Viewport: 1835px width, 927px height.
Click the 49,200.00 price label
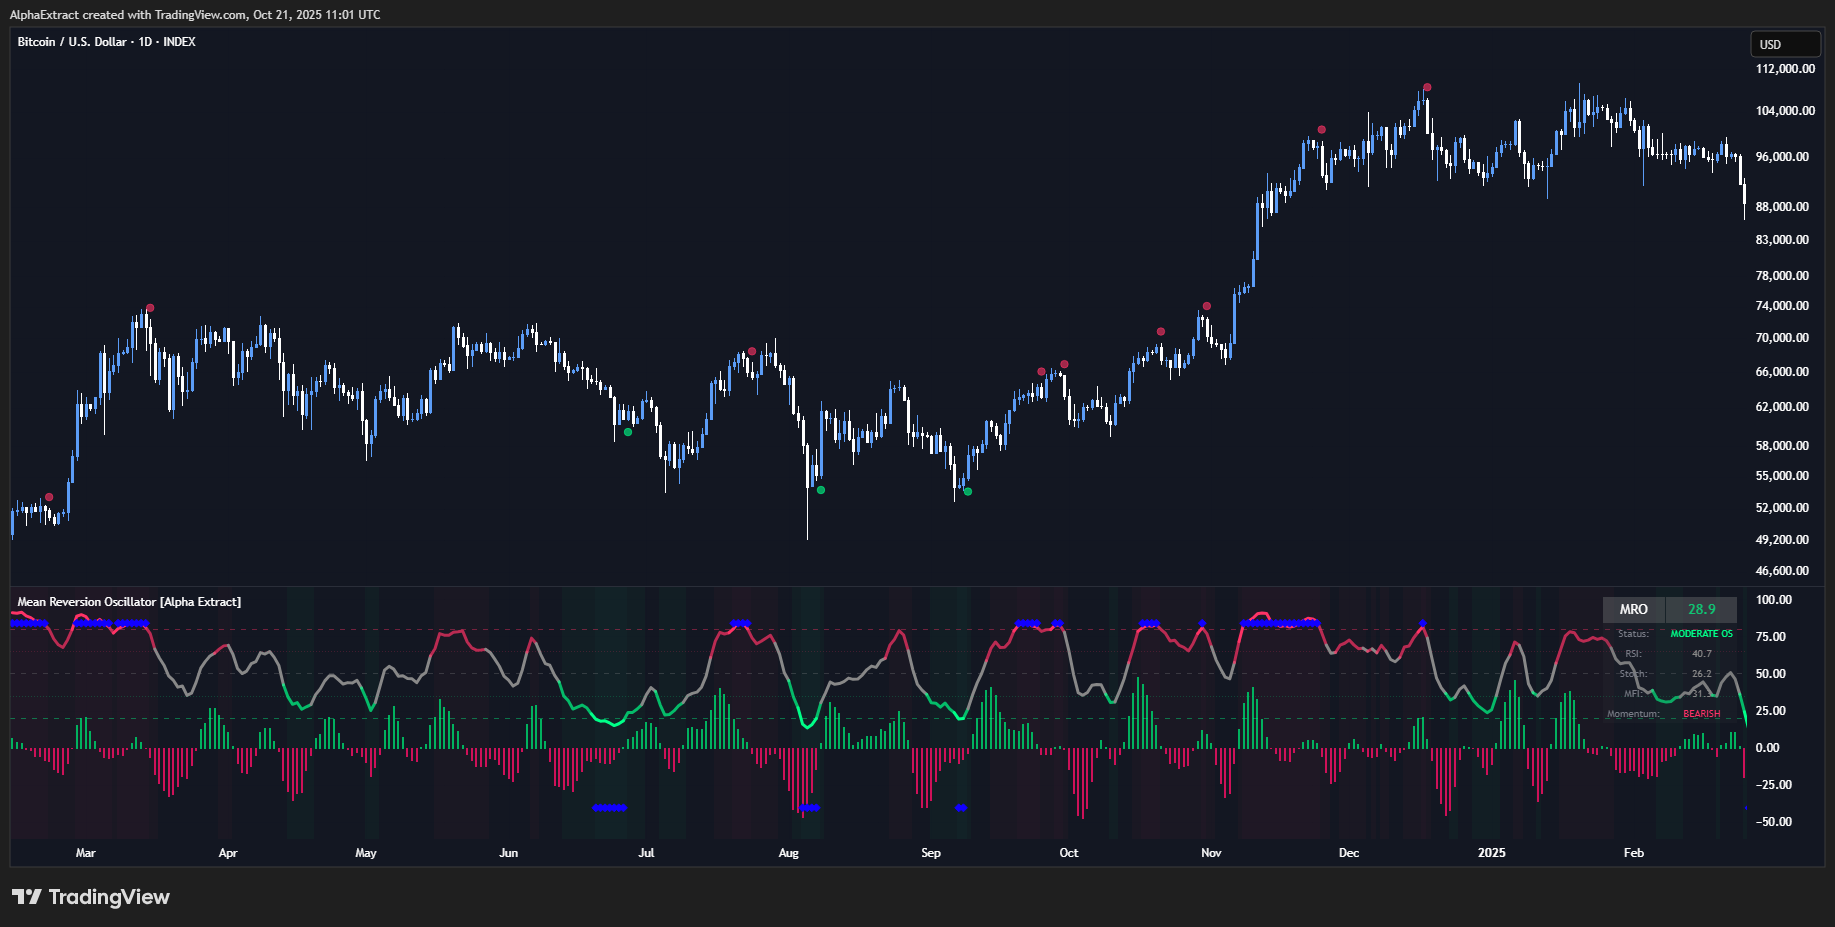pos(1782,540)
